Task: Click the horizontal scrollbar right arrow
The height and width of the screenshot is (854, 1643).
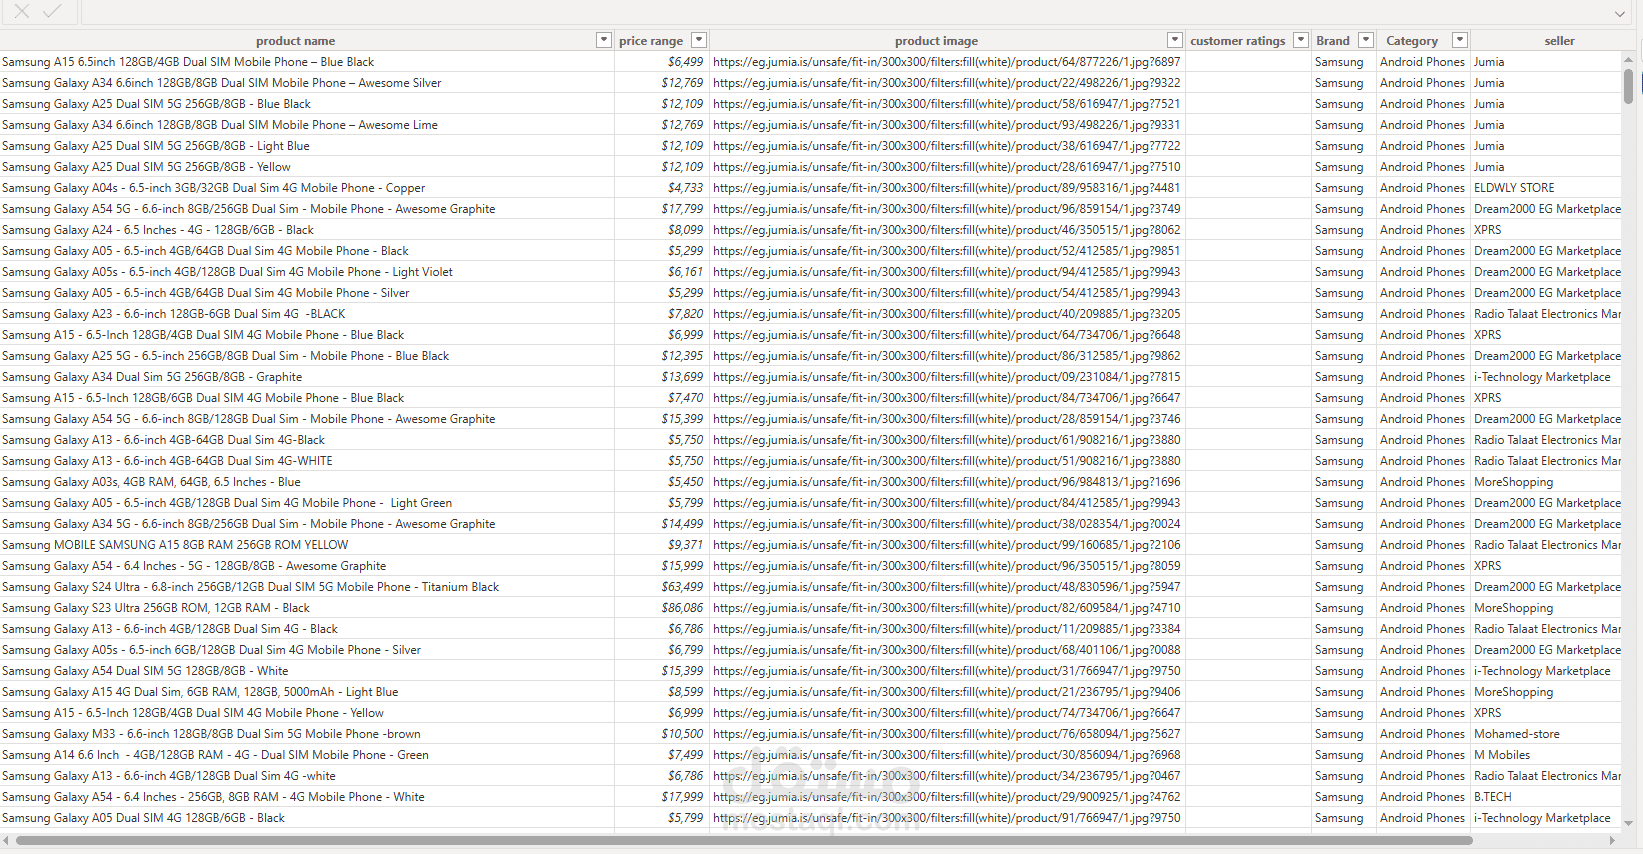Action: click(x=1612, y=841)
